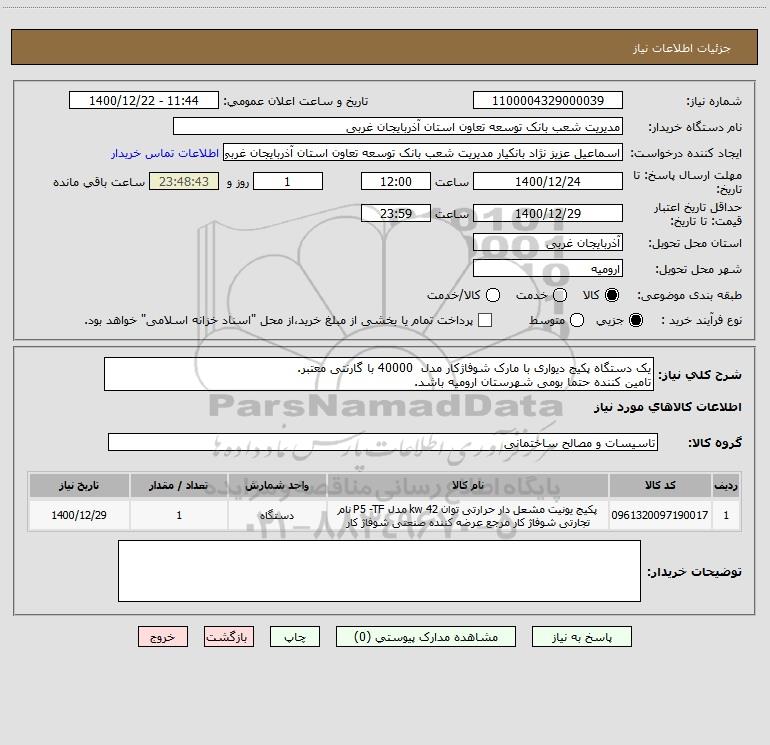Select the جزیی purchase type radio
The image size is (770, 745).
click(x=635, y=320)
